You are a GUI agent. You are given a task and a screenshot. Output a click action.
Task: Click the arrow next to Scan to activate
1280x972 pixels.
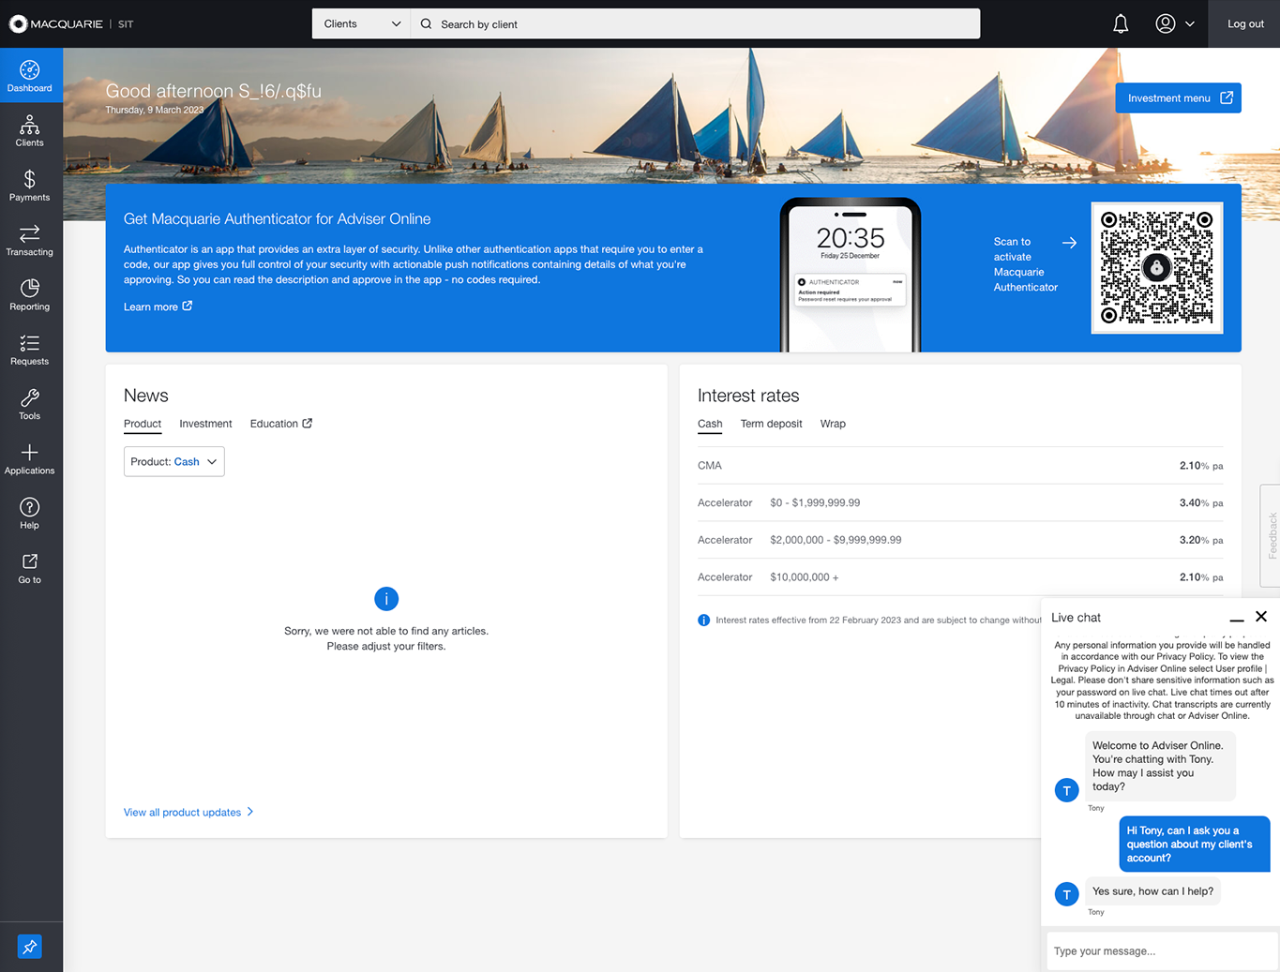coord(1069,243)
